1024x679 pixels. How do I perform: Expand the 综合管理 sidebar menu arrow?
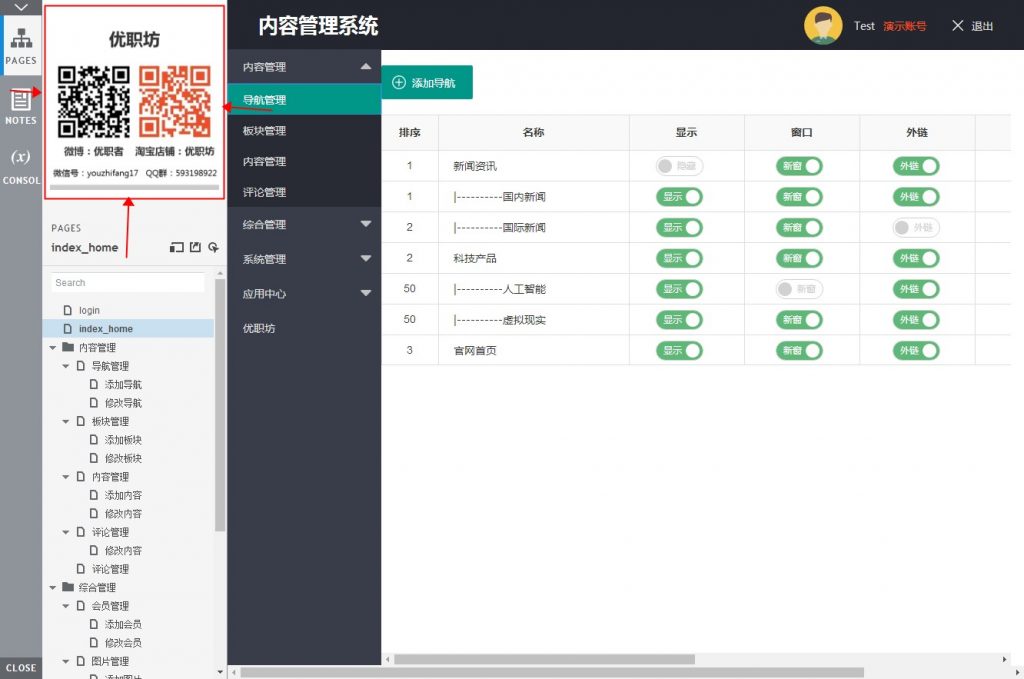click(x=365, y=224)
